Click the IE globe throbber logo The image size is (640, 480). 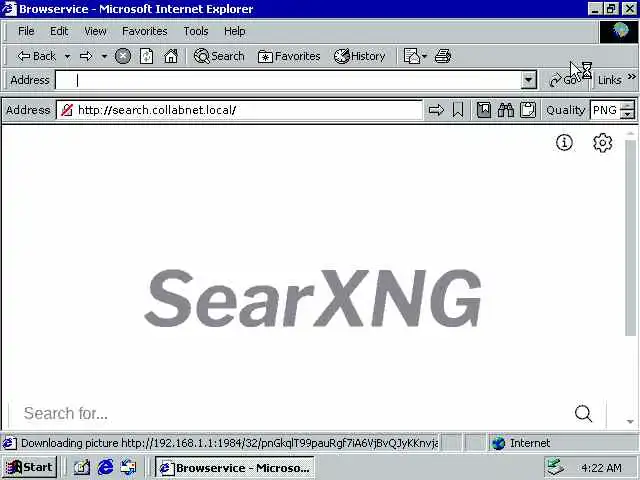(x=619, y=31)
